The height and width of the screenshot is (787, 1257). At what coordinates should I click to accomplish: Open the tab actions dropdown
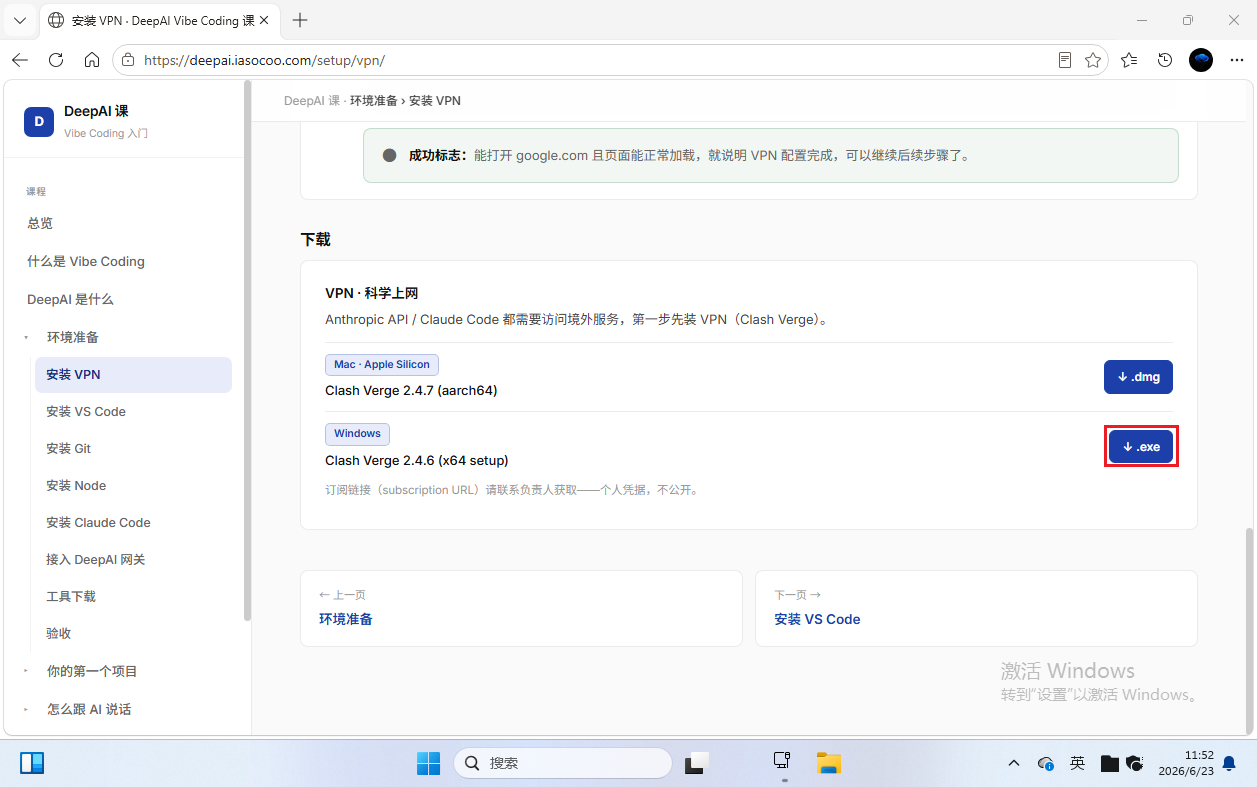click(20, 20)
